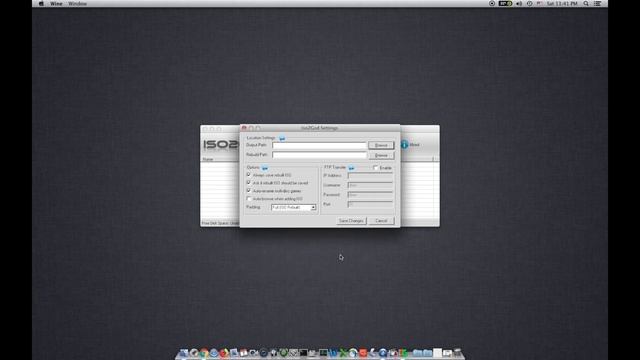Enable Auto-browse when adding ISO

coord(249,199)
